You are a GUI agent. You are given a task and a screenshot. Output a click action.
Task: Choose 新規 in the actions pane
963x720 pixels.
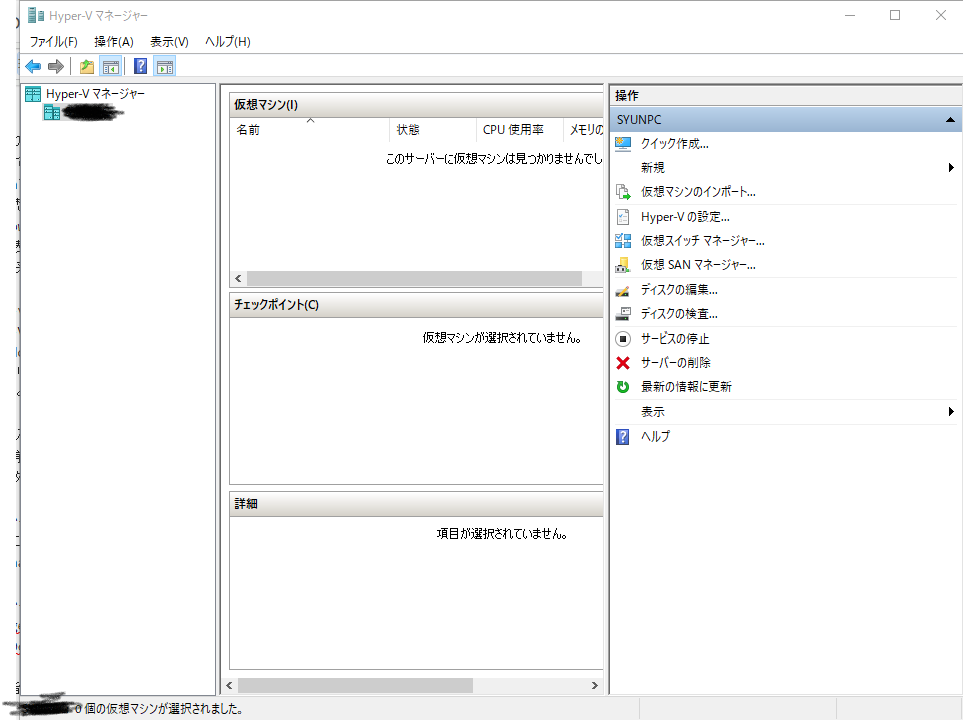653,168
